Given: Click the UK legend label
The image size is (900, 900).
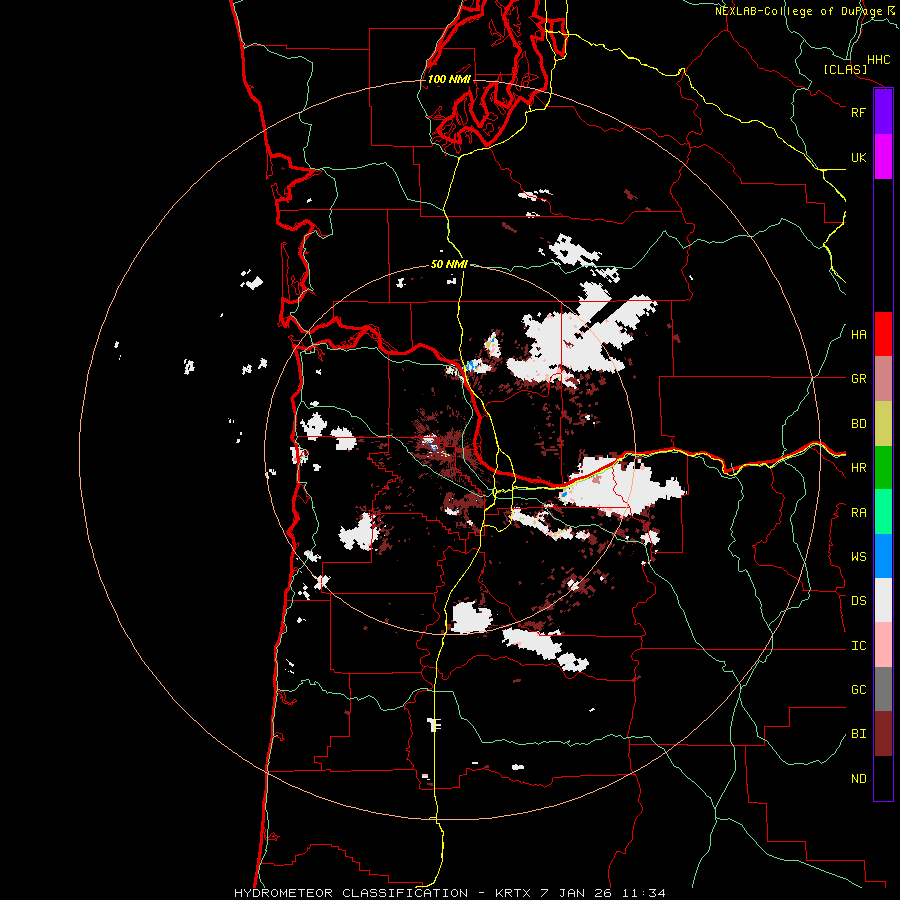Looking at the screenshot, I should click(x=858, y=157).
